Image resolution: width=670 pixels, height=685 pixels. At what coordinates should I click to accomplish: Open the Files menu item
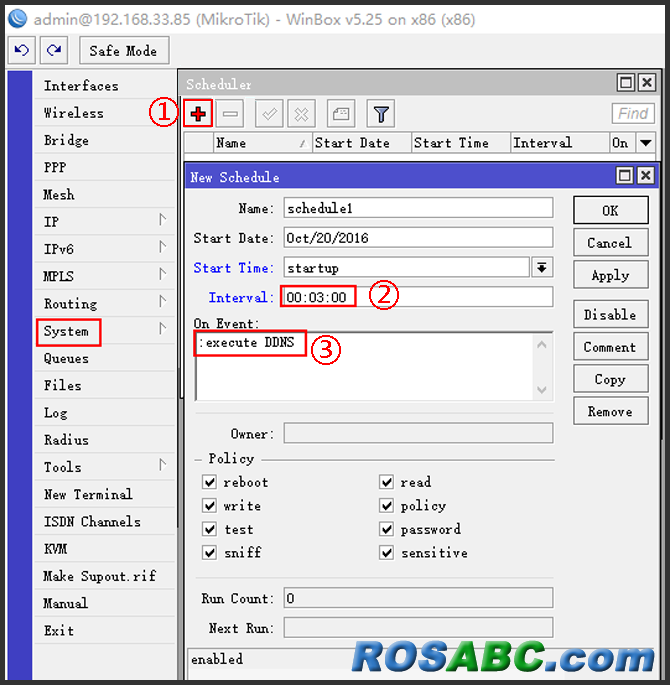(104, 385)
